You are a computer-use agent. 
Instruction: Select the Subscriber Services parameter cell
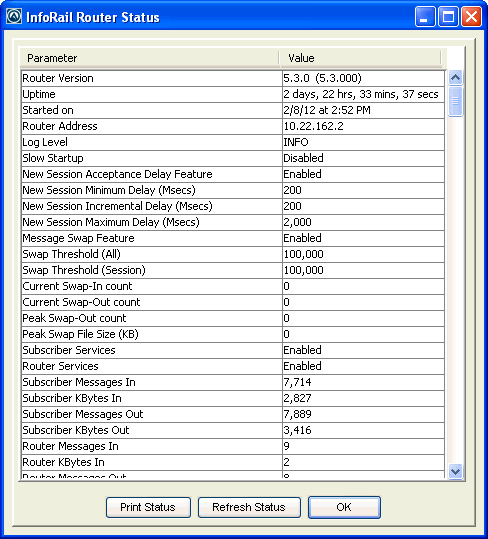coord(152,350)
